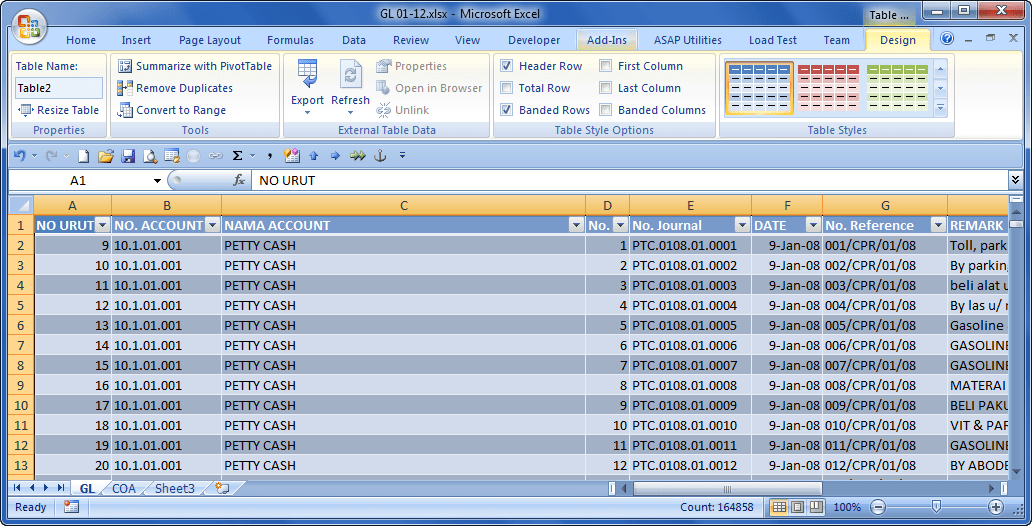Open the ASAP Utilities tab

click(x=688, y=40)
